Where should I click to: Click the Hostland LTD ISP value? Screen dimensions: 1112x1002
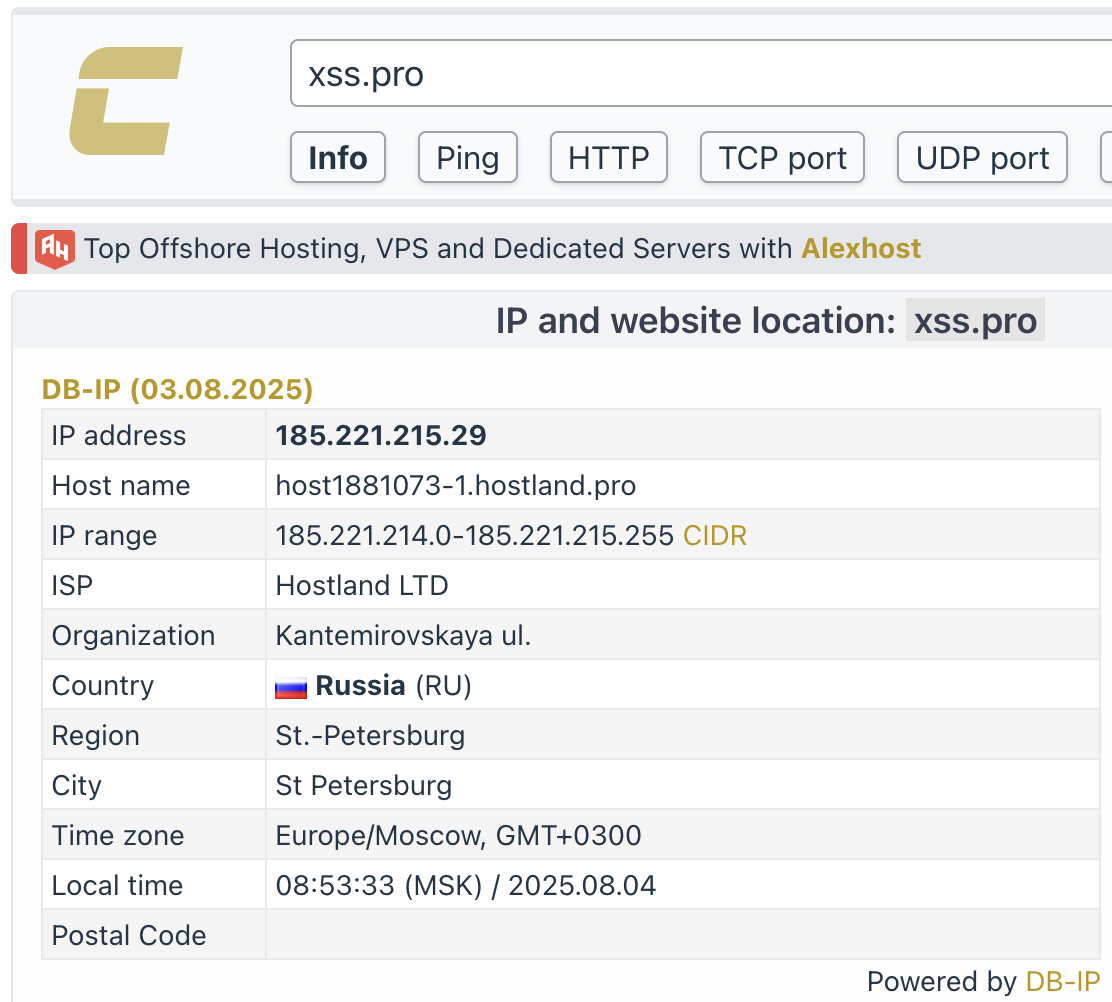coord(362,586)
